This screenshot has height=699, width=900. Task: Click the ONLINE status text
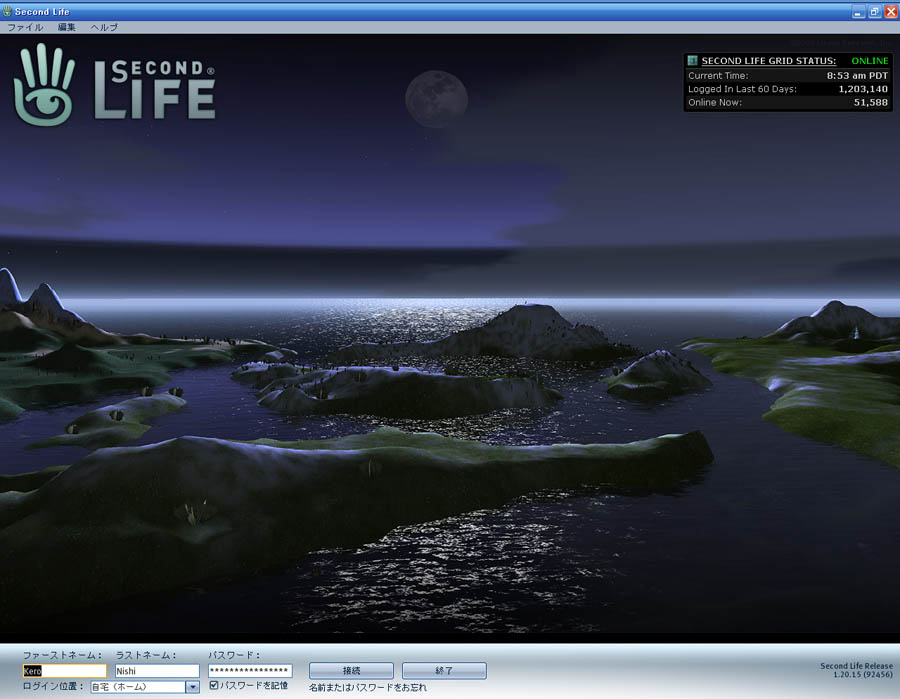tap(870, 61)
